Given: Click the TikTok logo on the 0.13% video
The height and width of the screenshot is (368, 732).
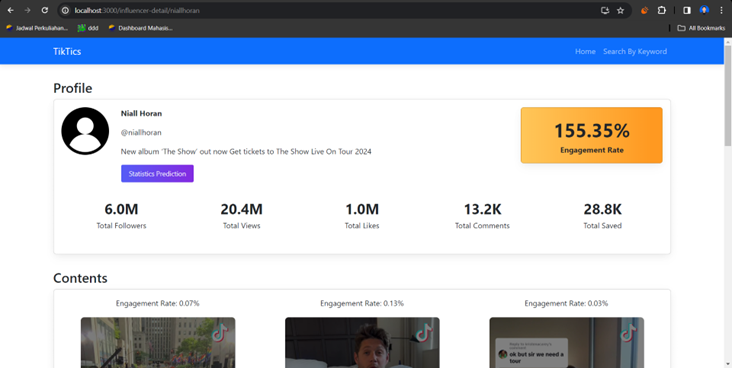Looking at the screenshot, I should click(424, 333).
